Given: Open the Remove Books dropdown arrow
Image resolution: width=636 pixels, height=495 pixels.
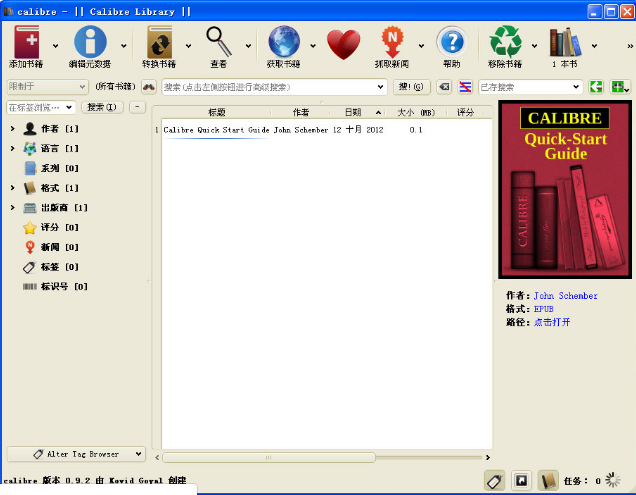Looking at the screenshot, I should tap(535, 46).
